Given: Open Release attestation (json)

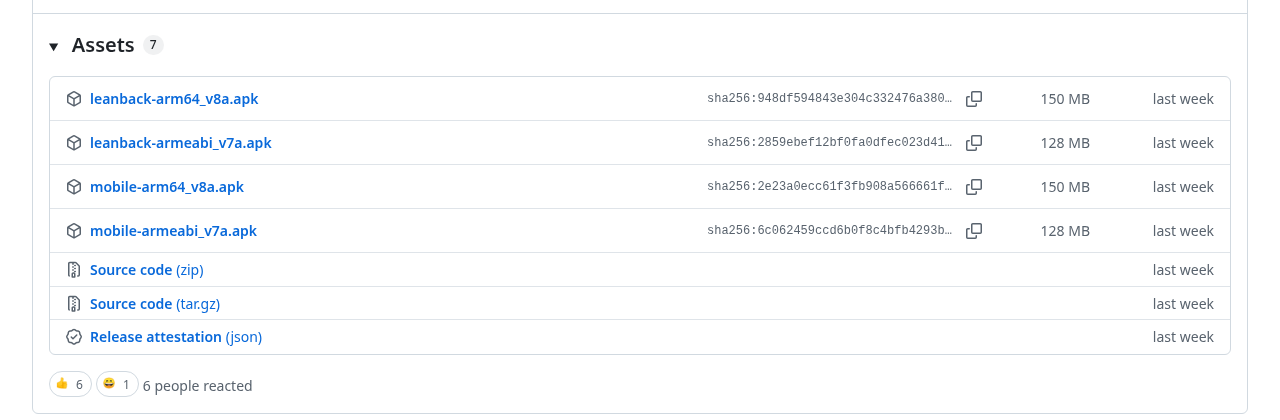Looking at the screenshot, I should (176, 337).
